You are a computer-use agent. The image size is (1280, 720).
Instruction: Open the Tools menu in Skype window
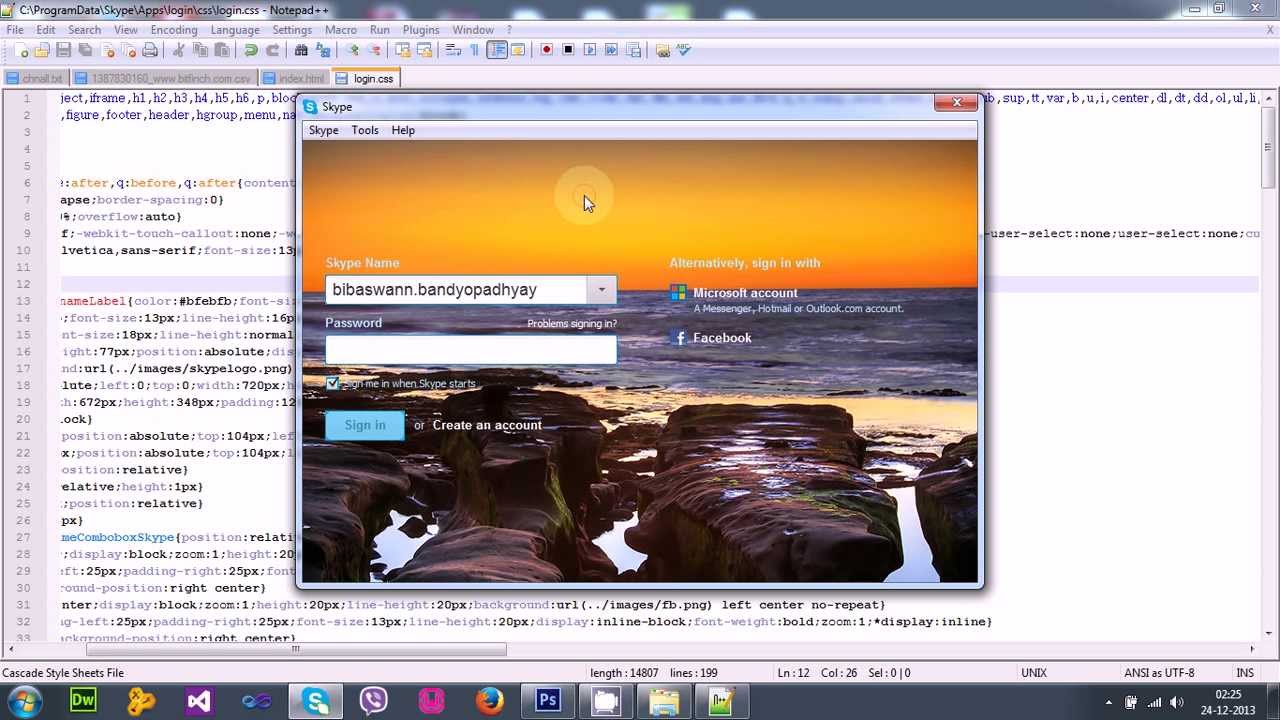(365, 131)
